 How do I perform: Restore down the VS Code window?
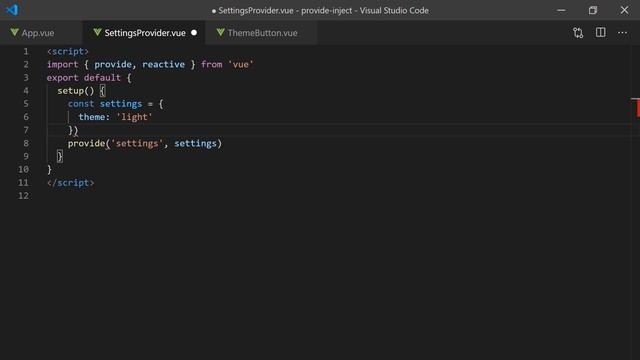coord(593,10)
